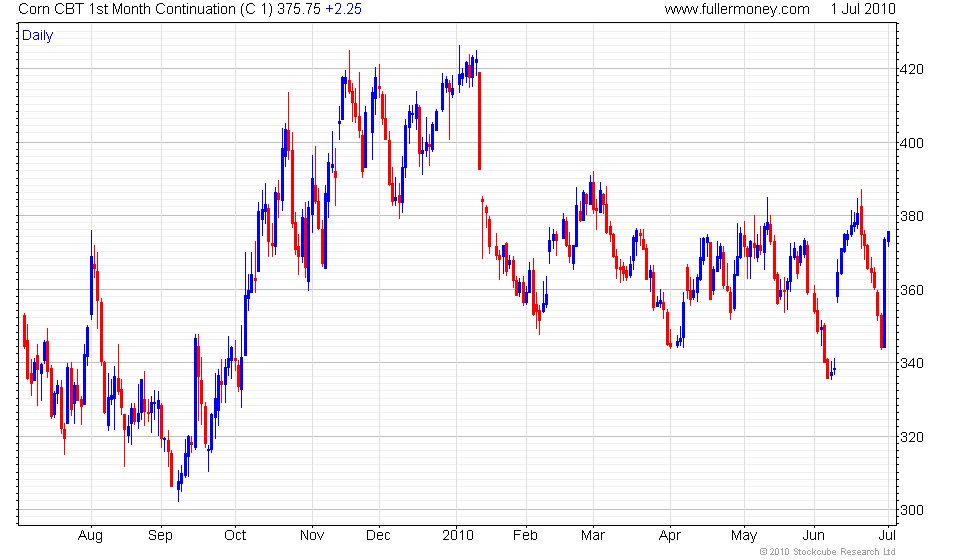Click the '2010' year label on the time axis

coord(458,536)
